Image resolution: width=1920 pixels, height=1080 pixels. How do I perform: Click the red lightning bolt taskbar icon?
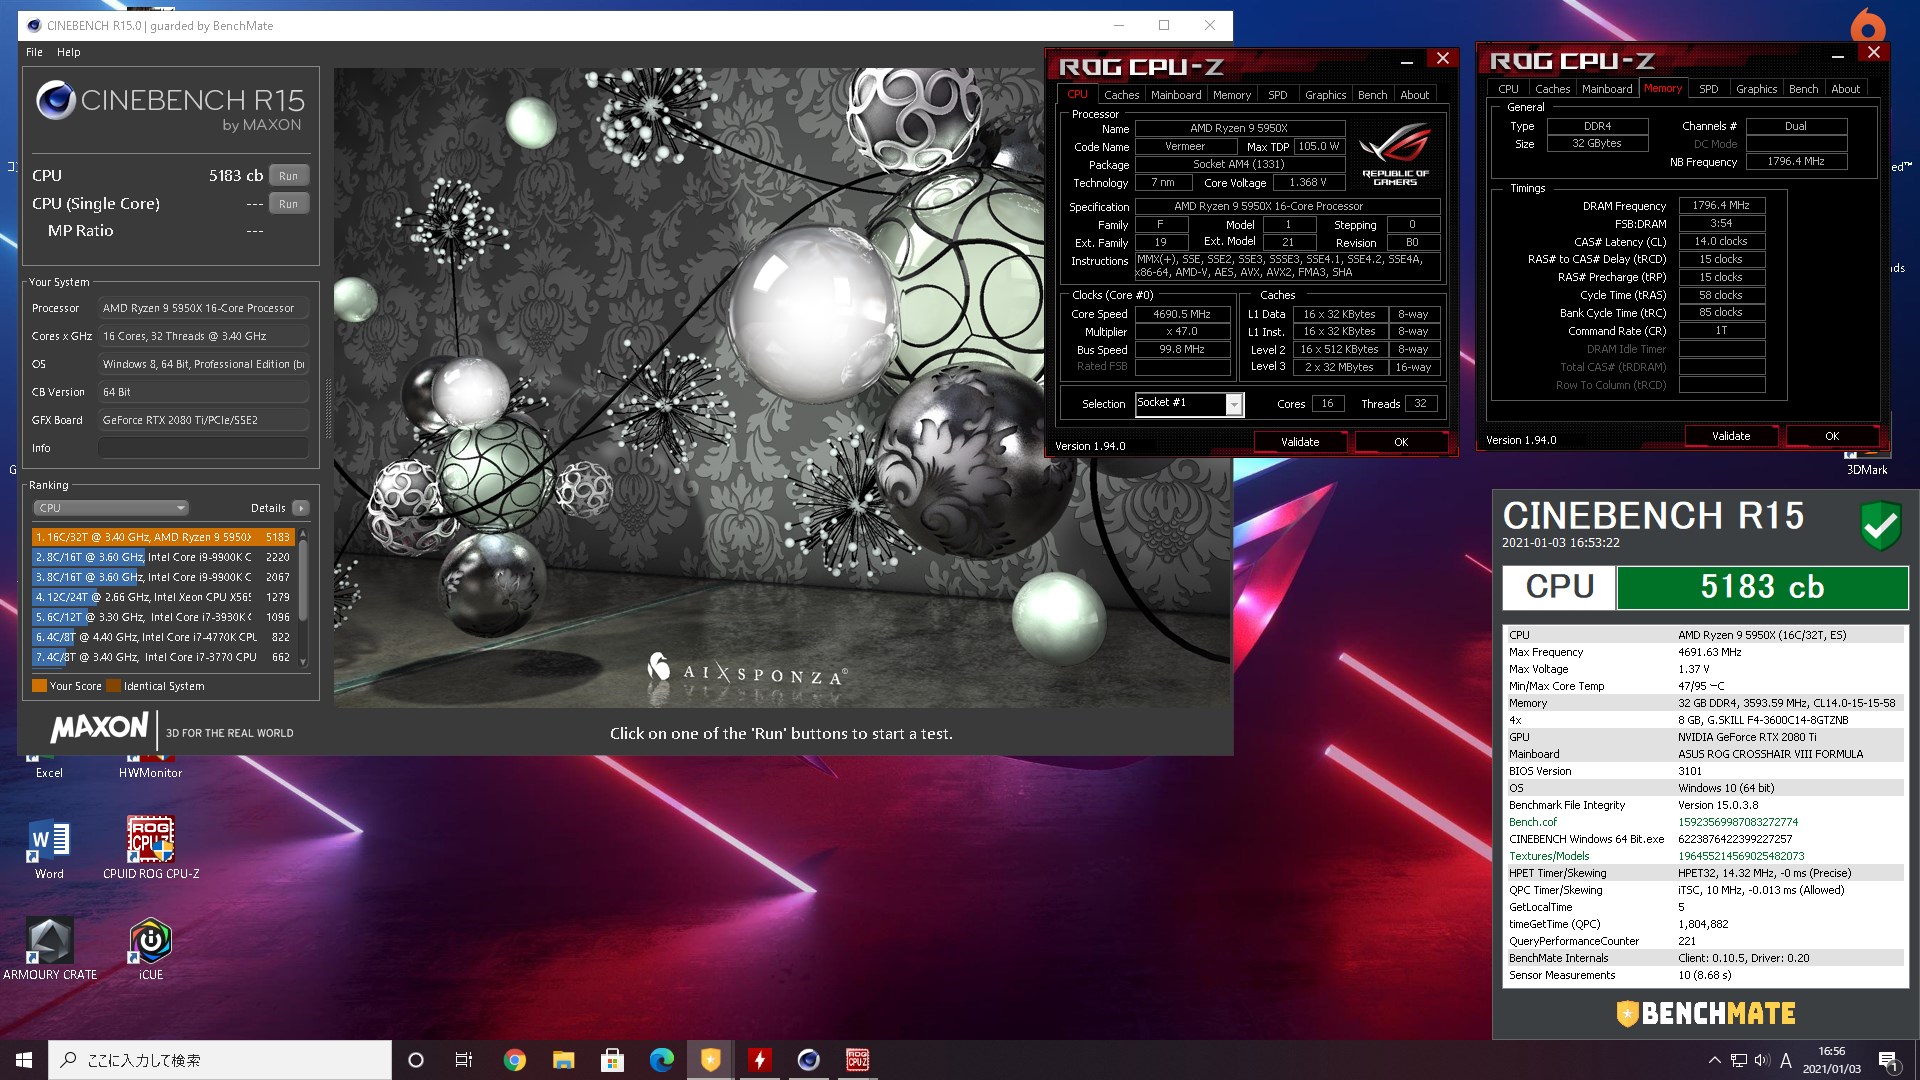pyautogui.click(x=759, y=1060)
